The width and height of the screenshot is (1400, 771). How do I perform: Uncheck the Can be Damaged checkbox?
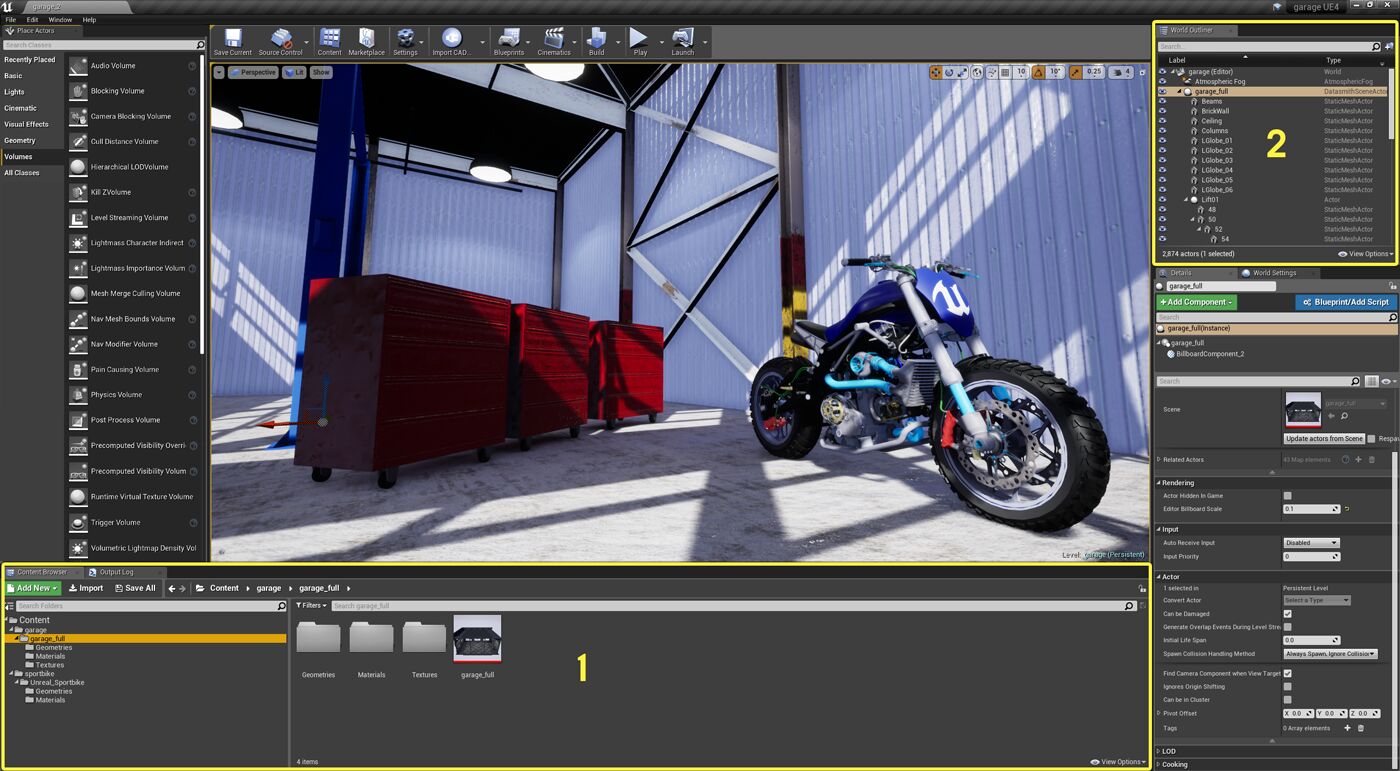point(1289,614)
